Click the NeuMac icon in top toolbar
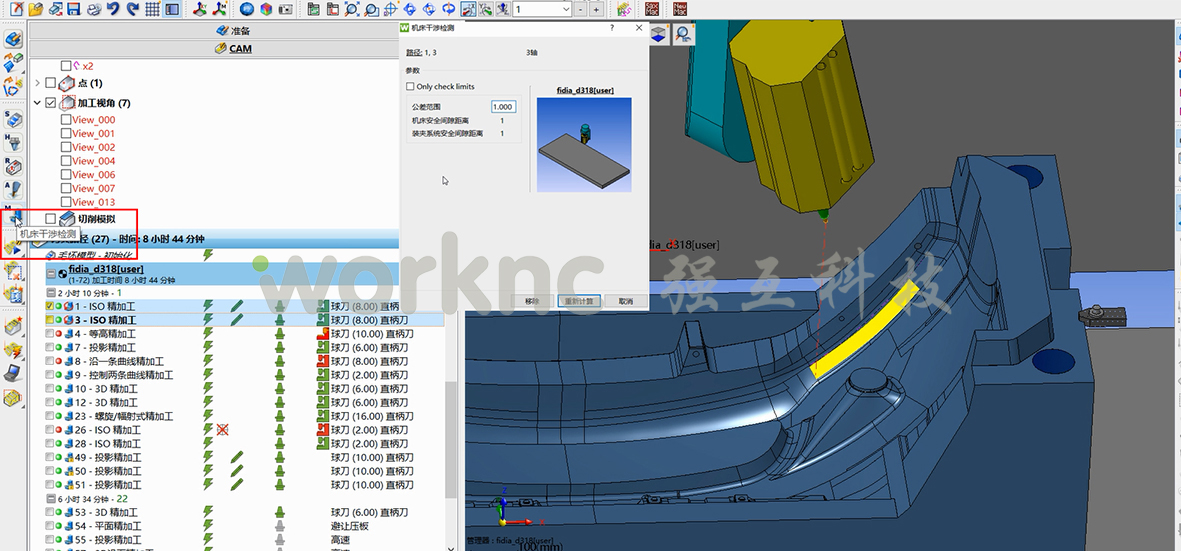 (680, 10)
